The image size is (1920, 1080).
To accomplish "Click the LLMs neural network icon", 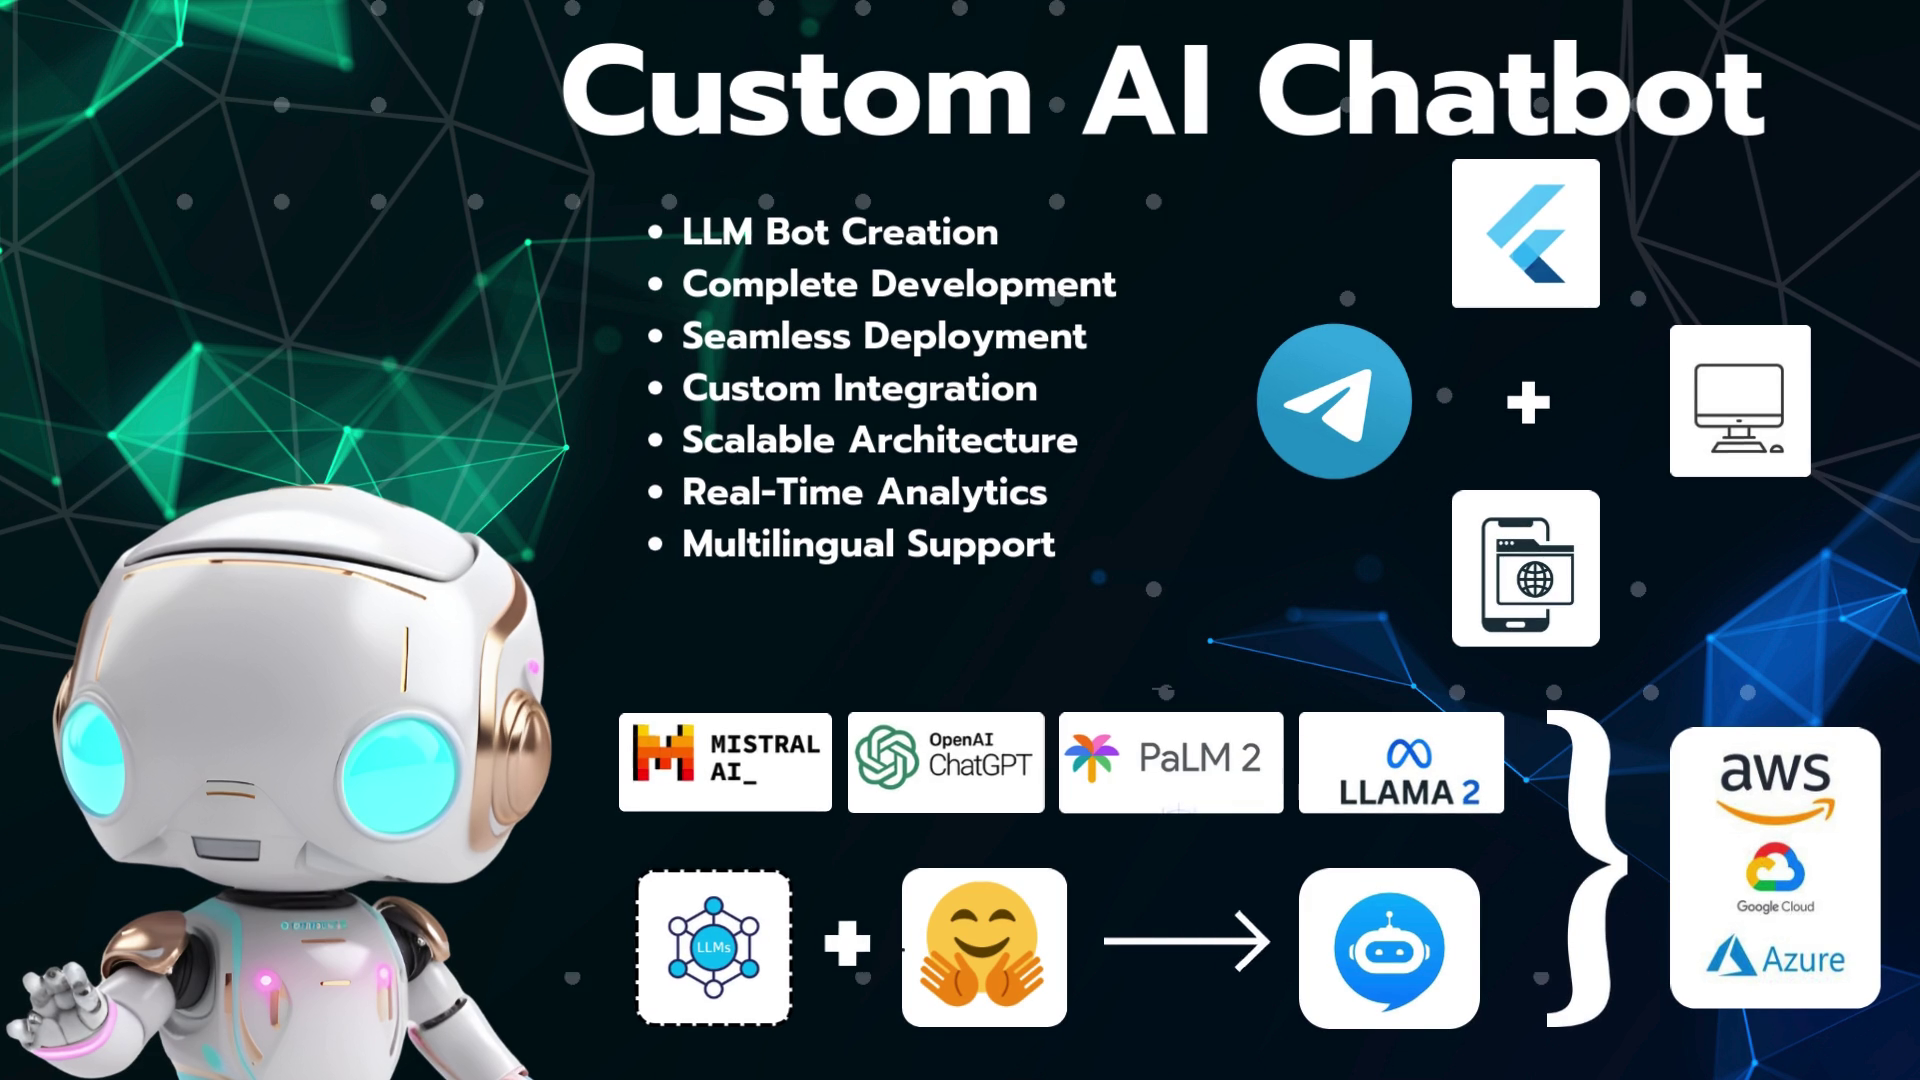I will coord(715,947).
